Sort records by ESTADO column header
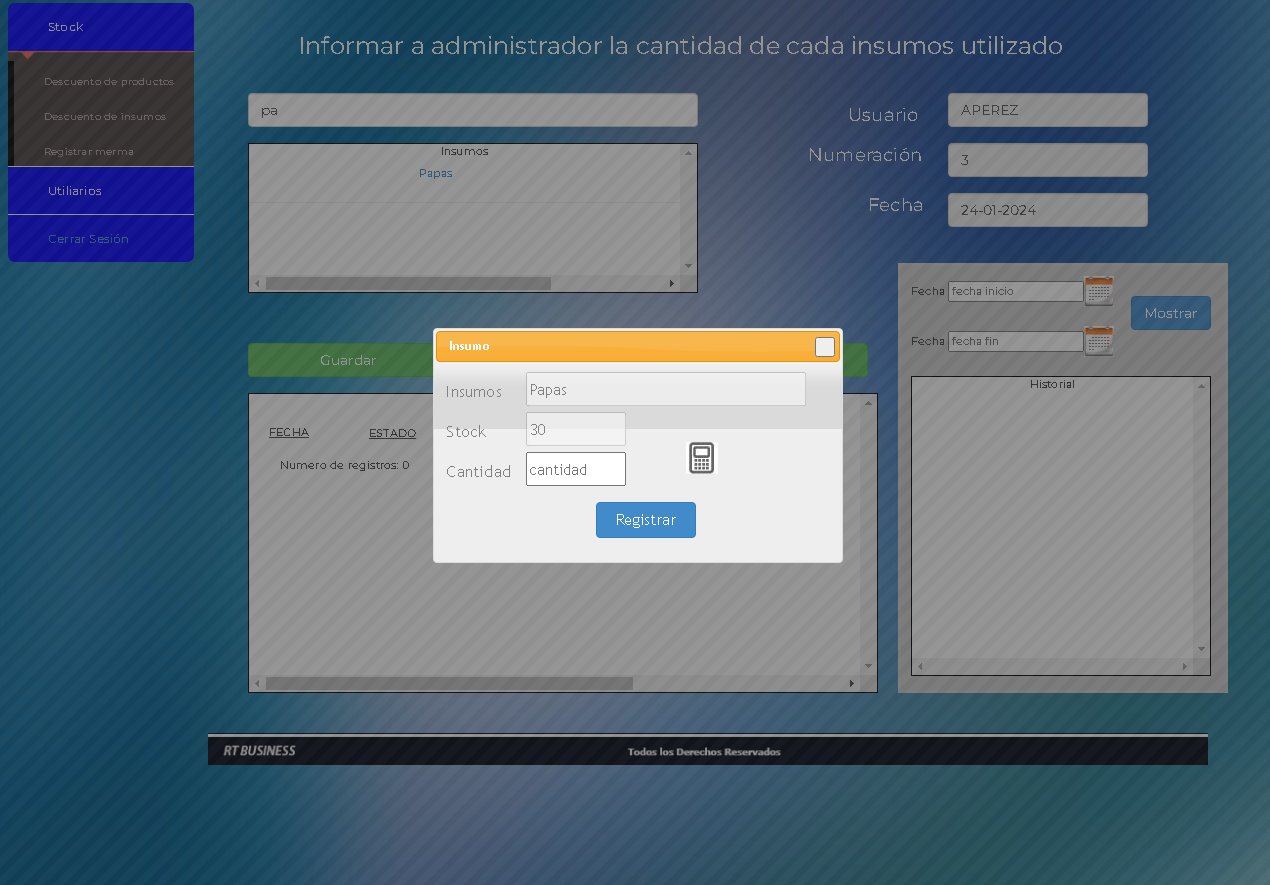1270x885 pixels. pyautogui.click(x=392, y=433)
